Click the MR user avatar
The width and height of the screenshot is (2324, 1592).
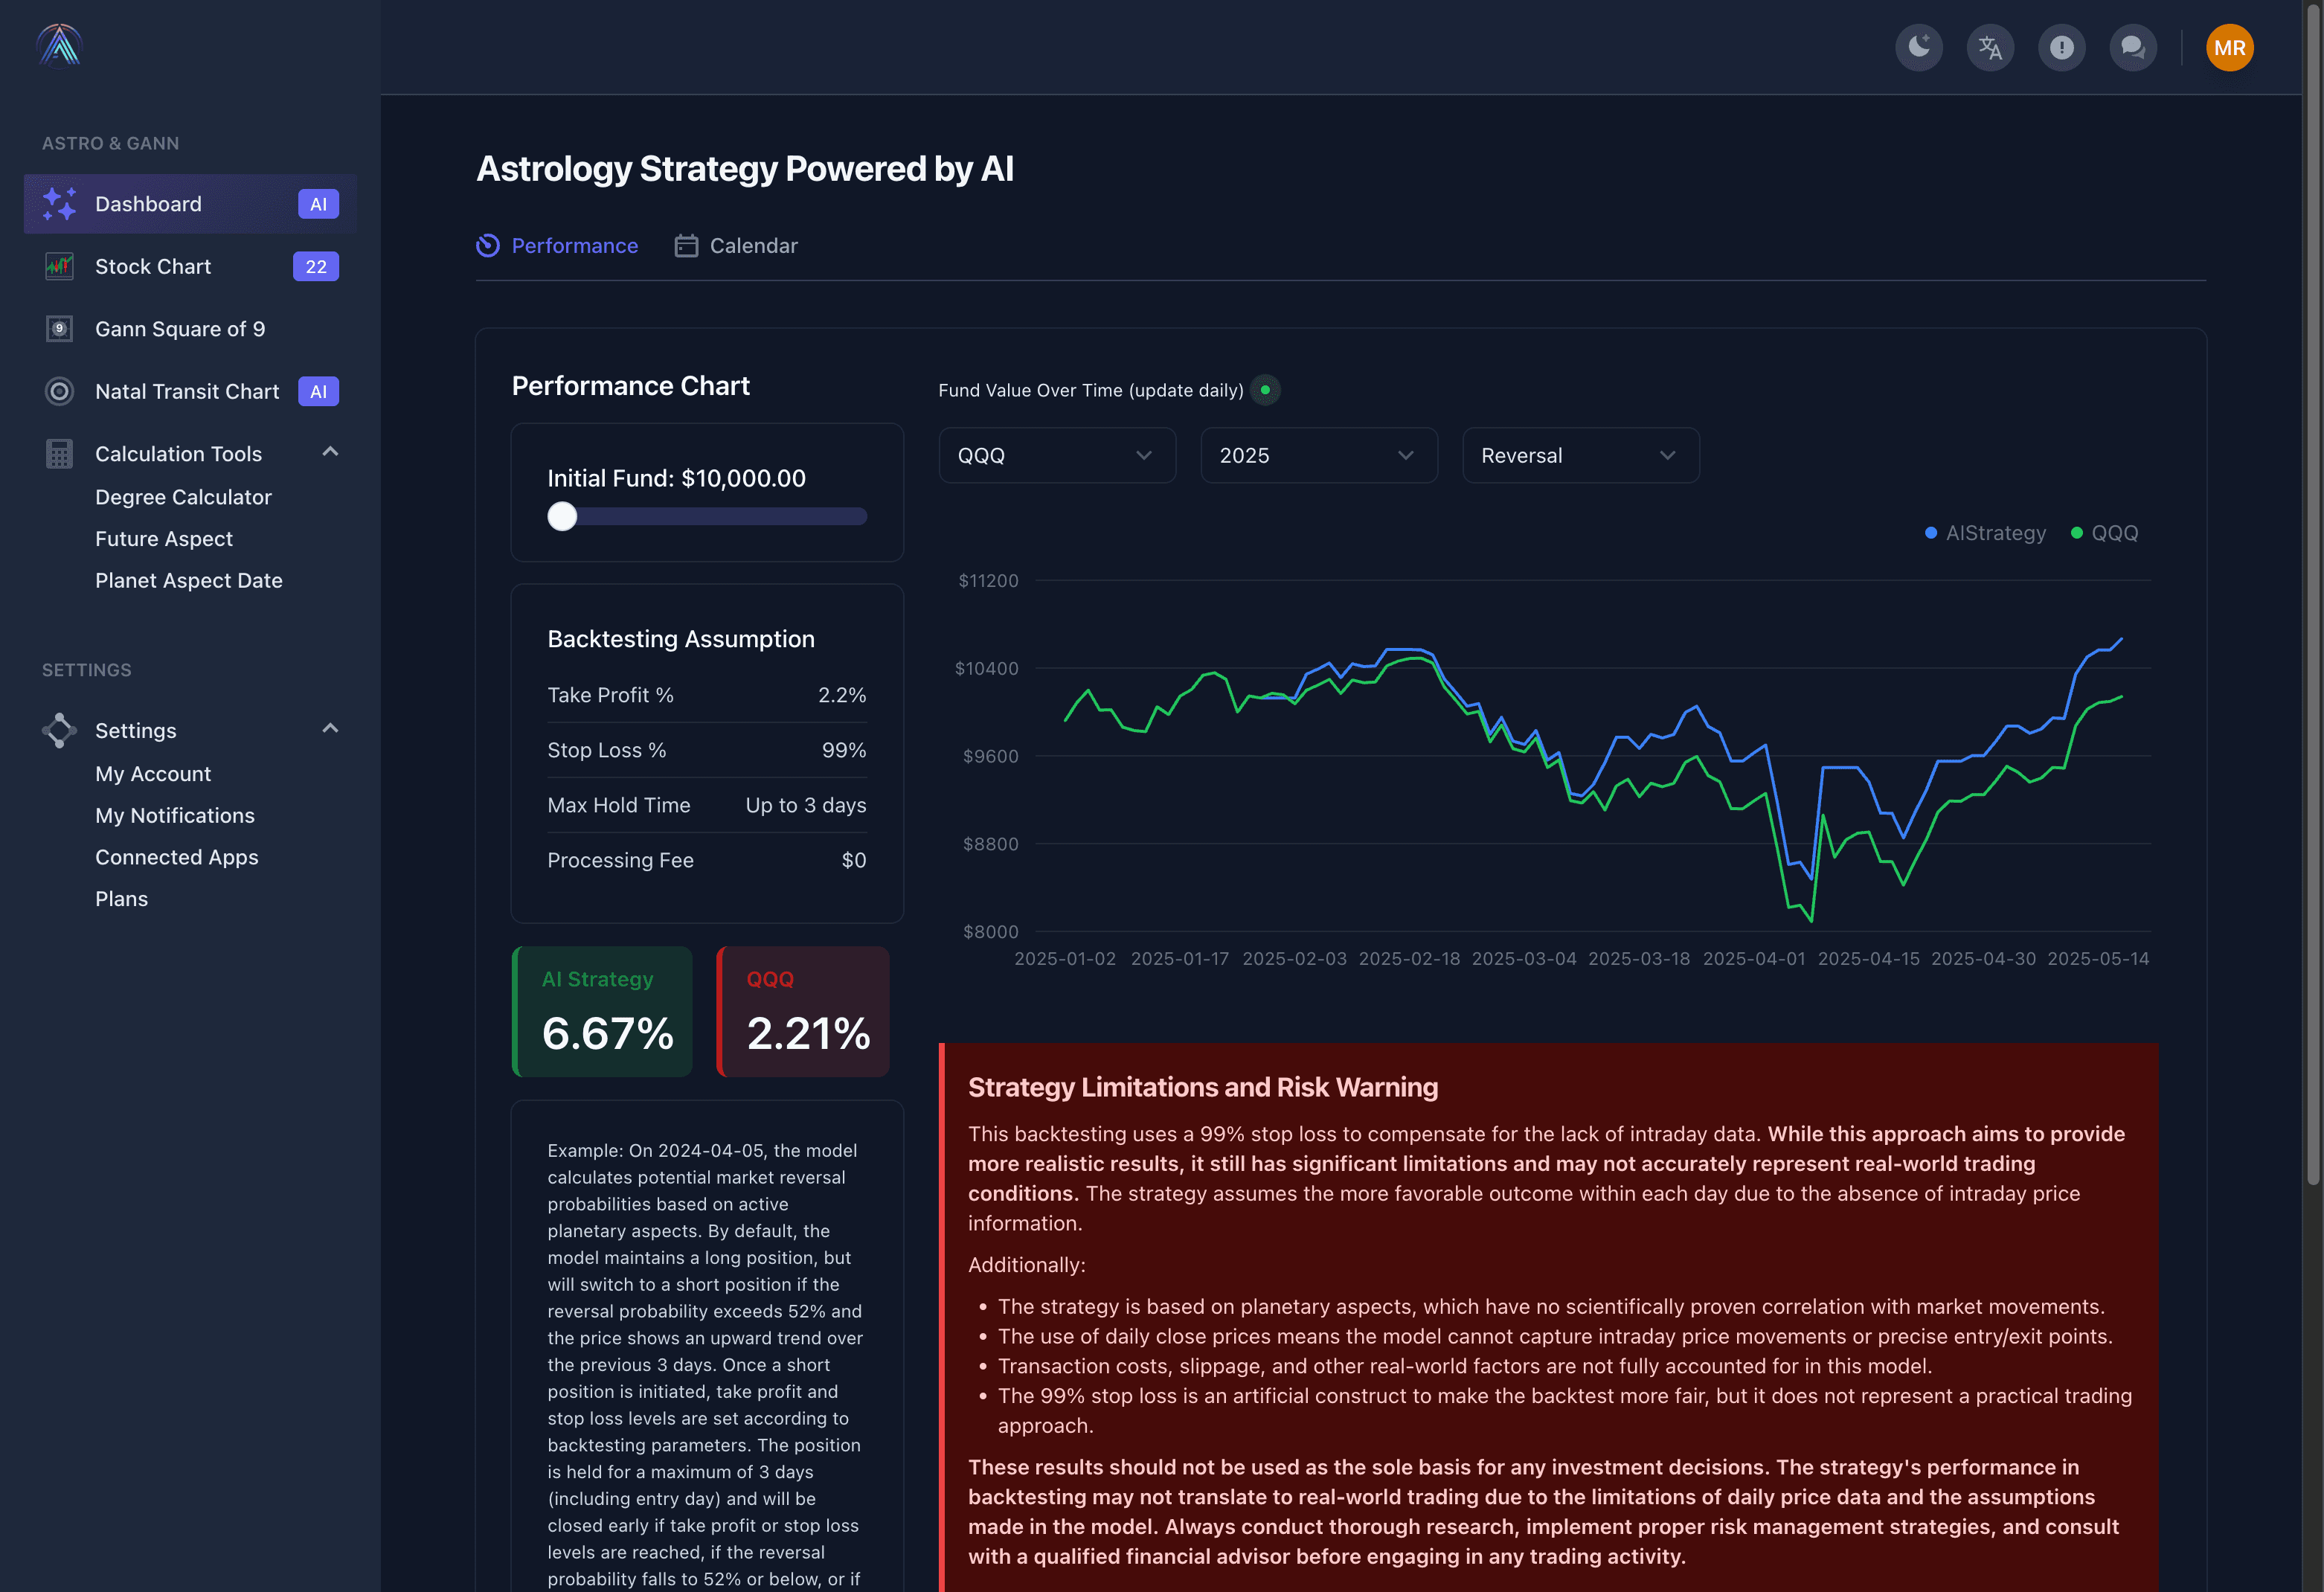tap(2229, 47)
